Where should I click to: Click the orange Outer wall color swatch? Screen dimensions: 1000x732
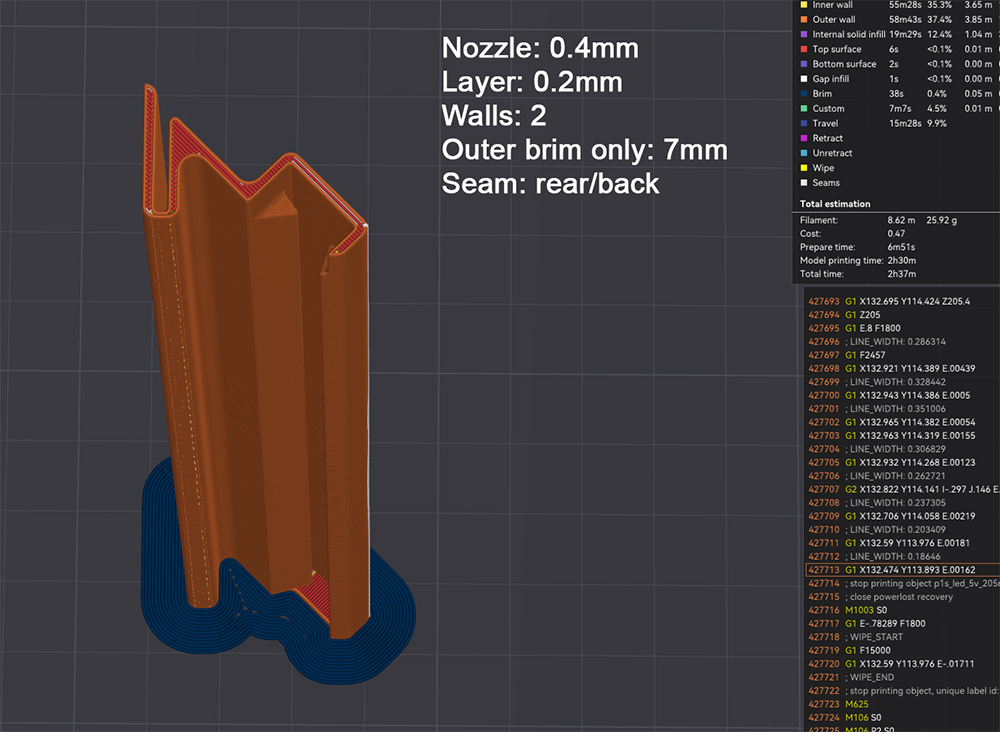[x=803, y=19]
